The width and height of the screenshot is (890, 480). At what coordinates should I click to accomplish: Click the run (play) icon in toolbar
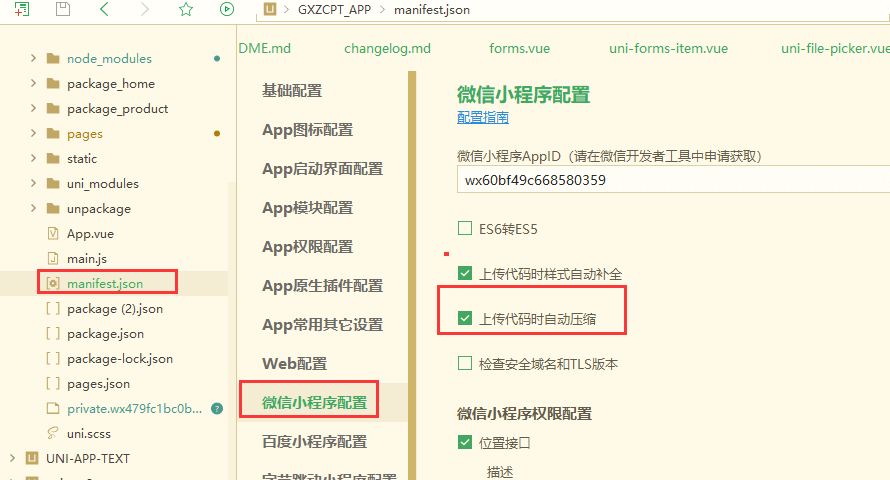tap(227, 9)
